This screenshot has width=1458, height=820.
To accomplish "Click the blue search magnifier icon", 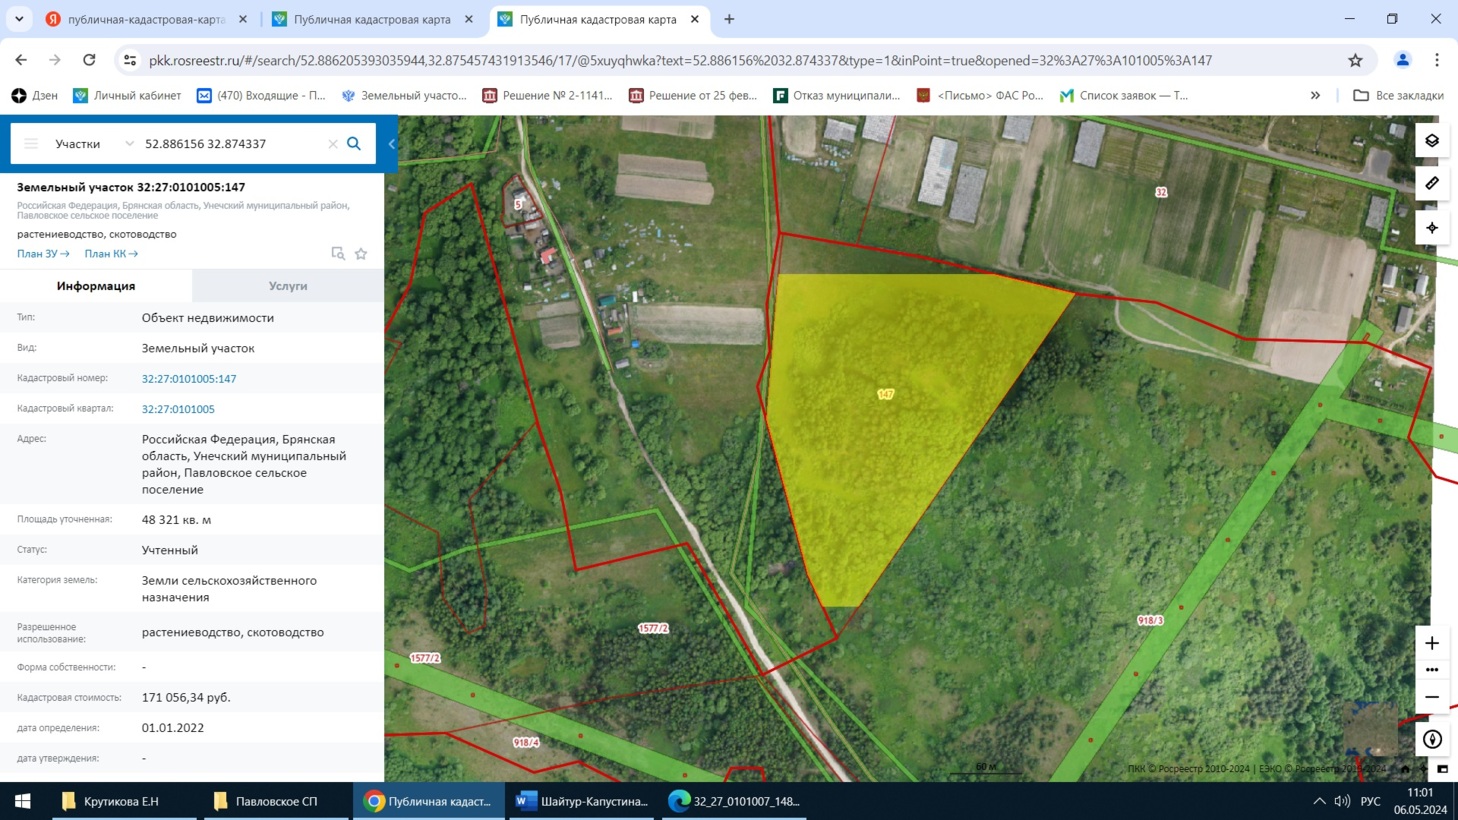I will (354, 144).
